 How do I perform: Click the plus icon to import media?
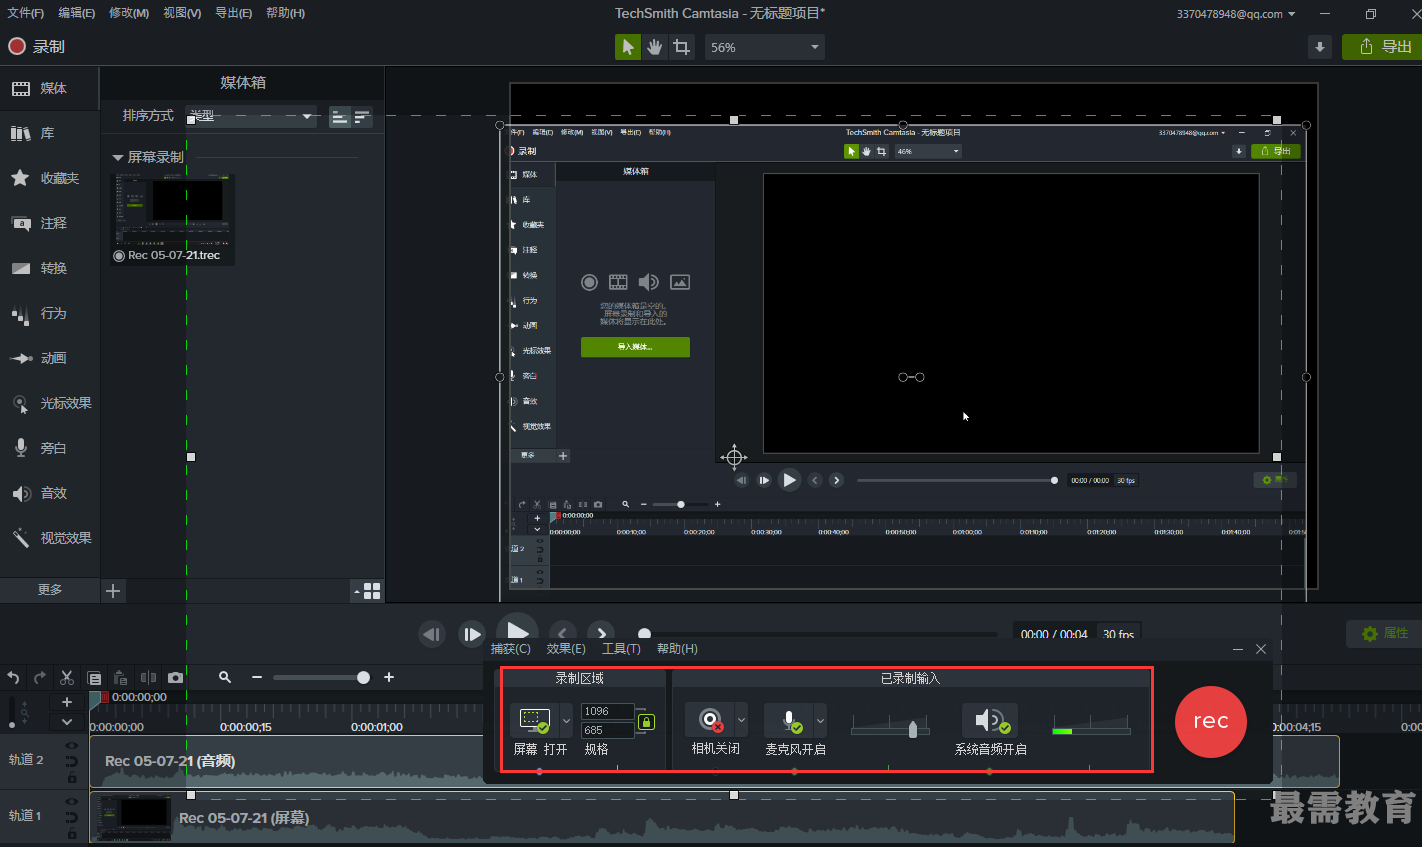coord(113,591)
